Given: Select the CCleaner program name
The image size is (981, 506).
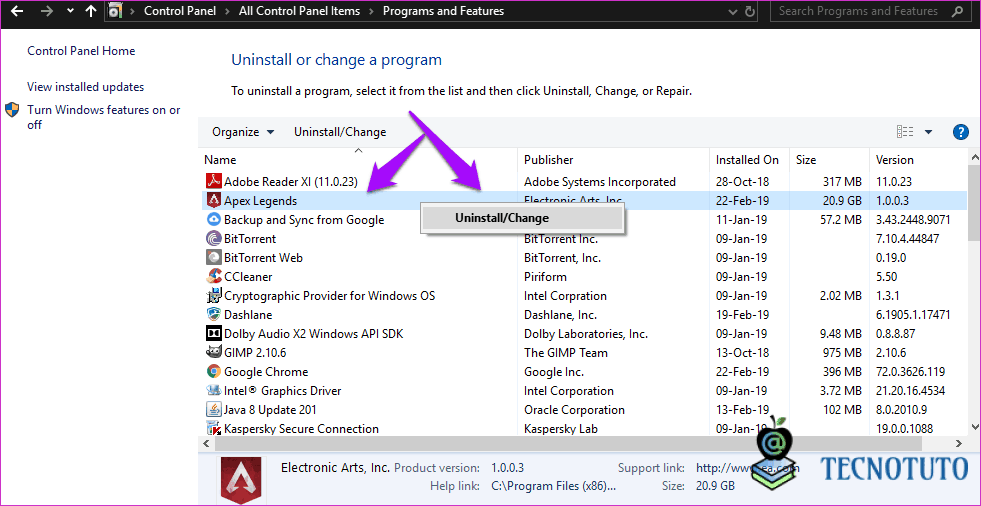Looking at the screenshot, I should coord(248,276).
